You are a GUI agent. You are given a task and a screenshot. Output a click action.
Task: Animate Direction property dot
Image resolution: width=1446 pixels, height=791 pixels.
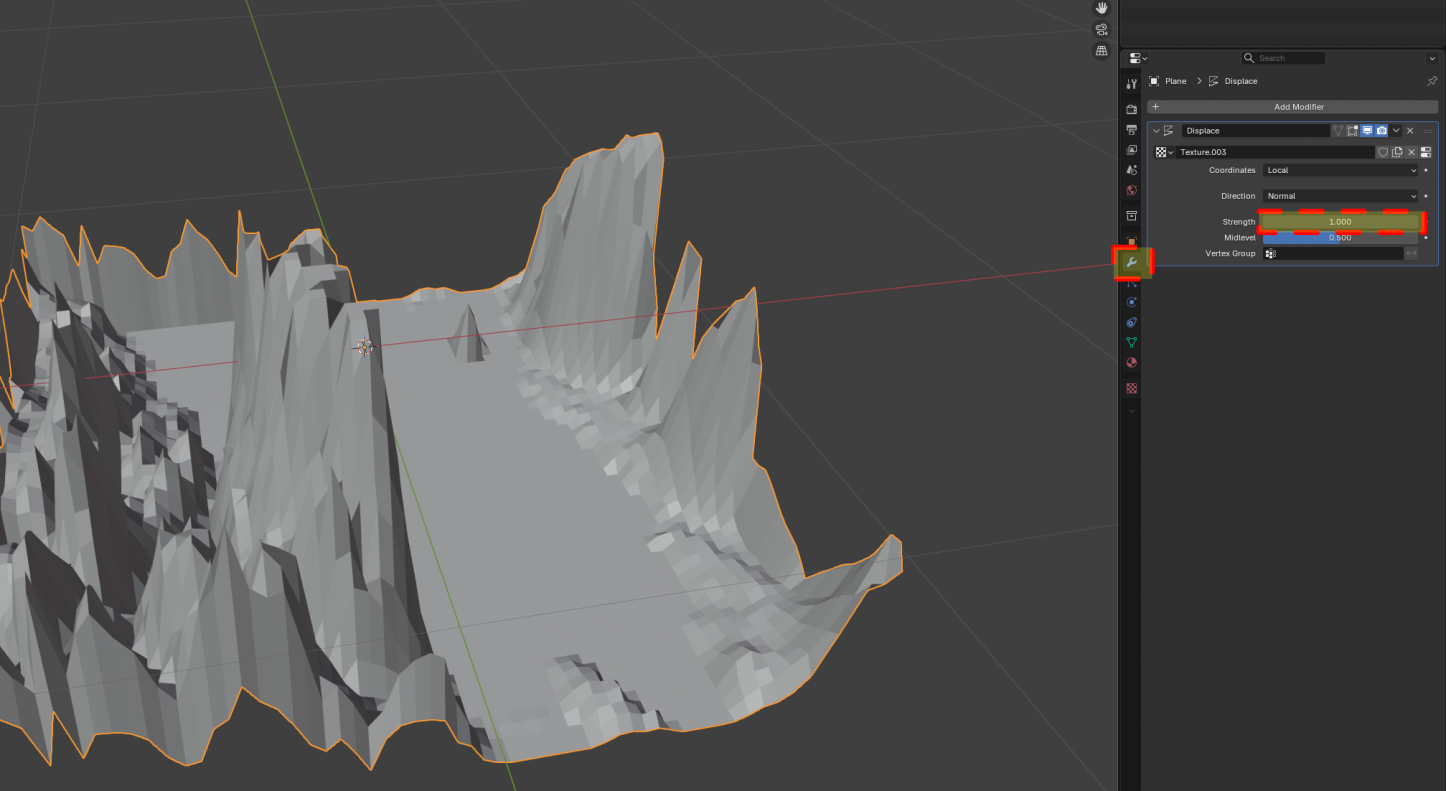1426,196
